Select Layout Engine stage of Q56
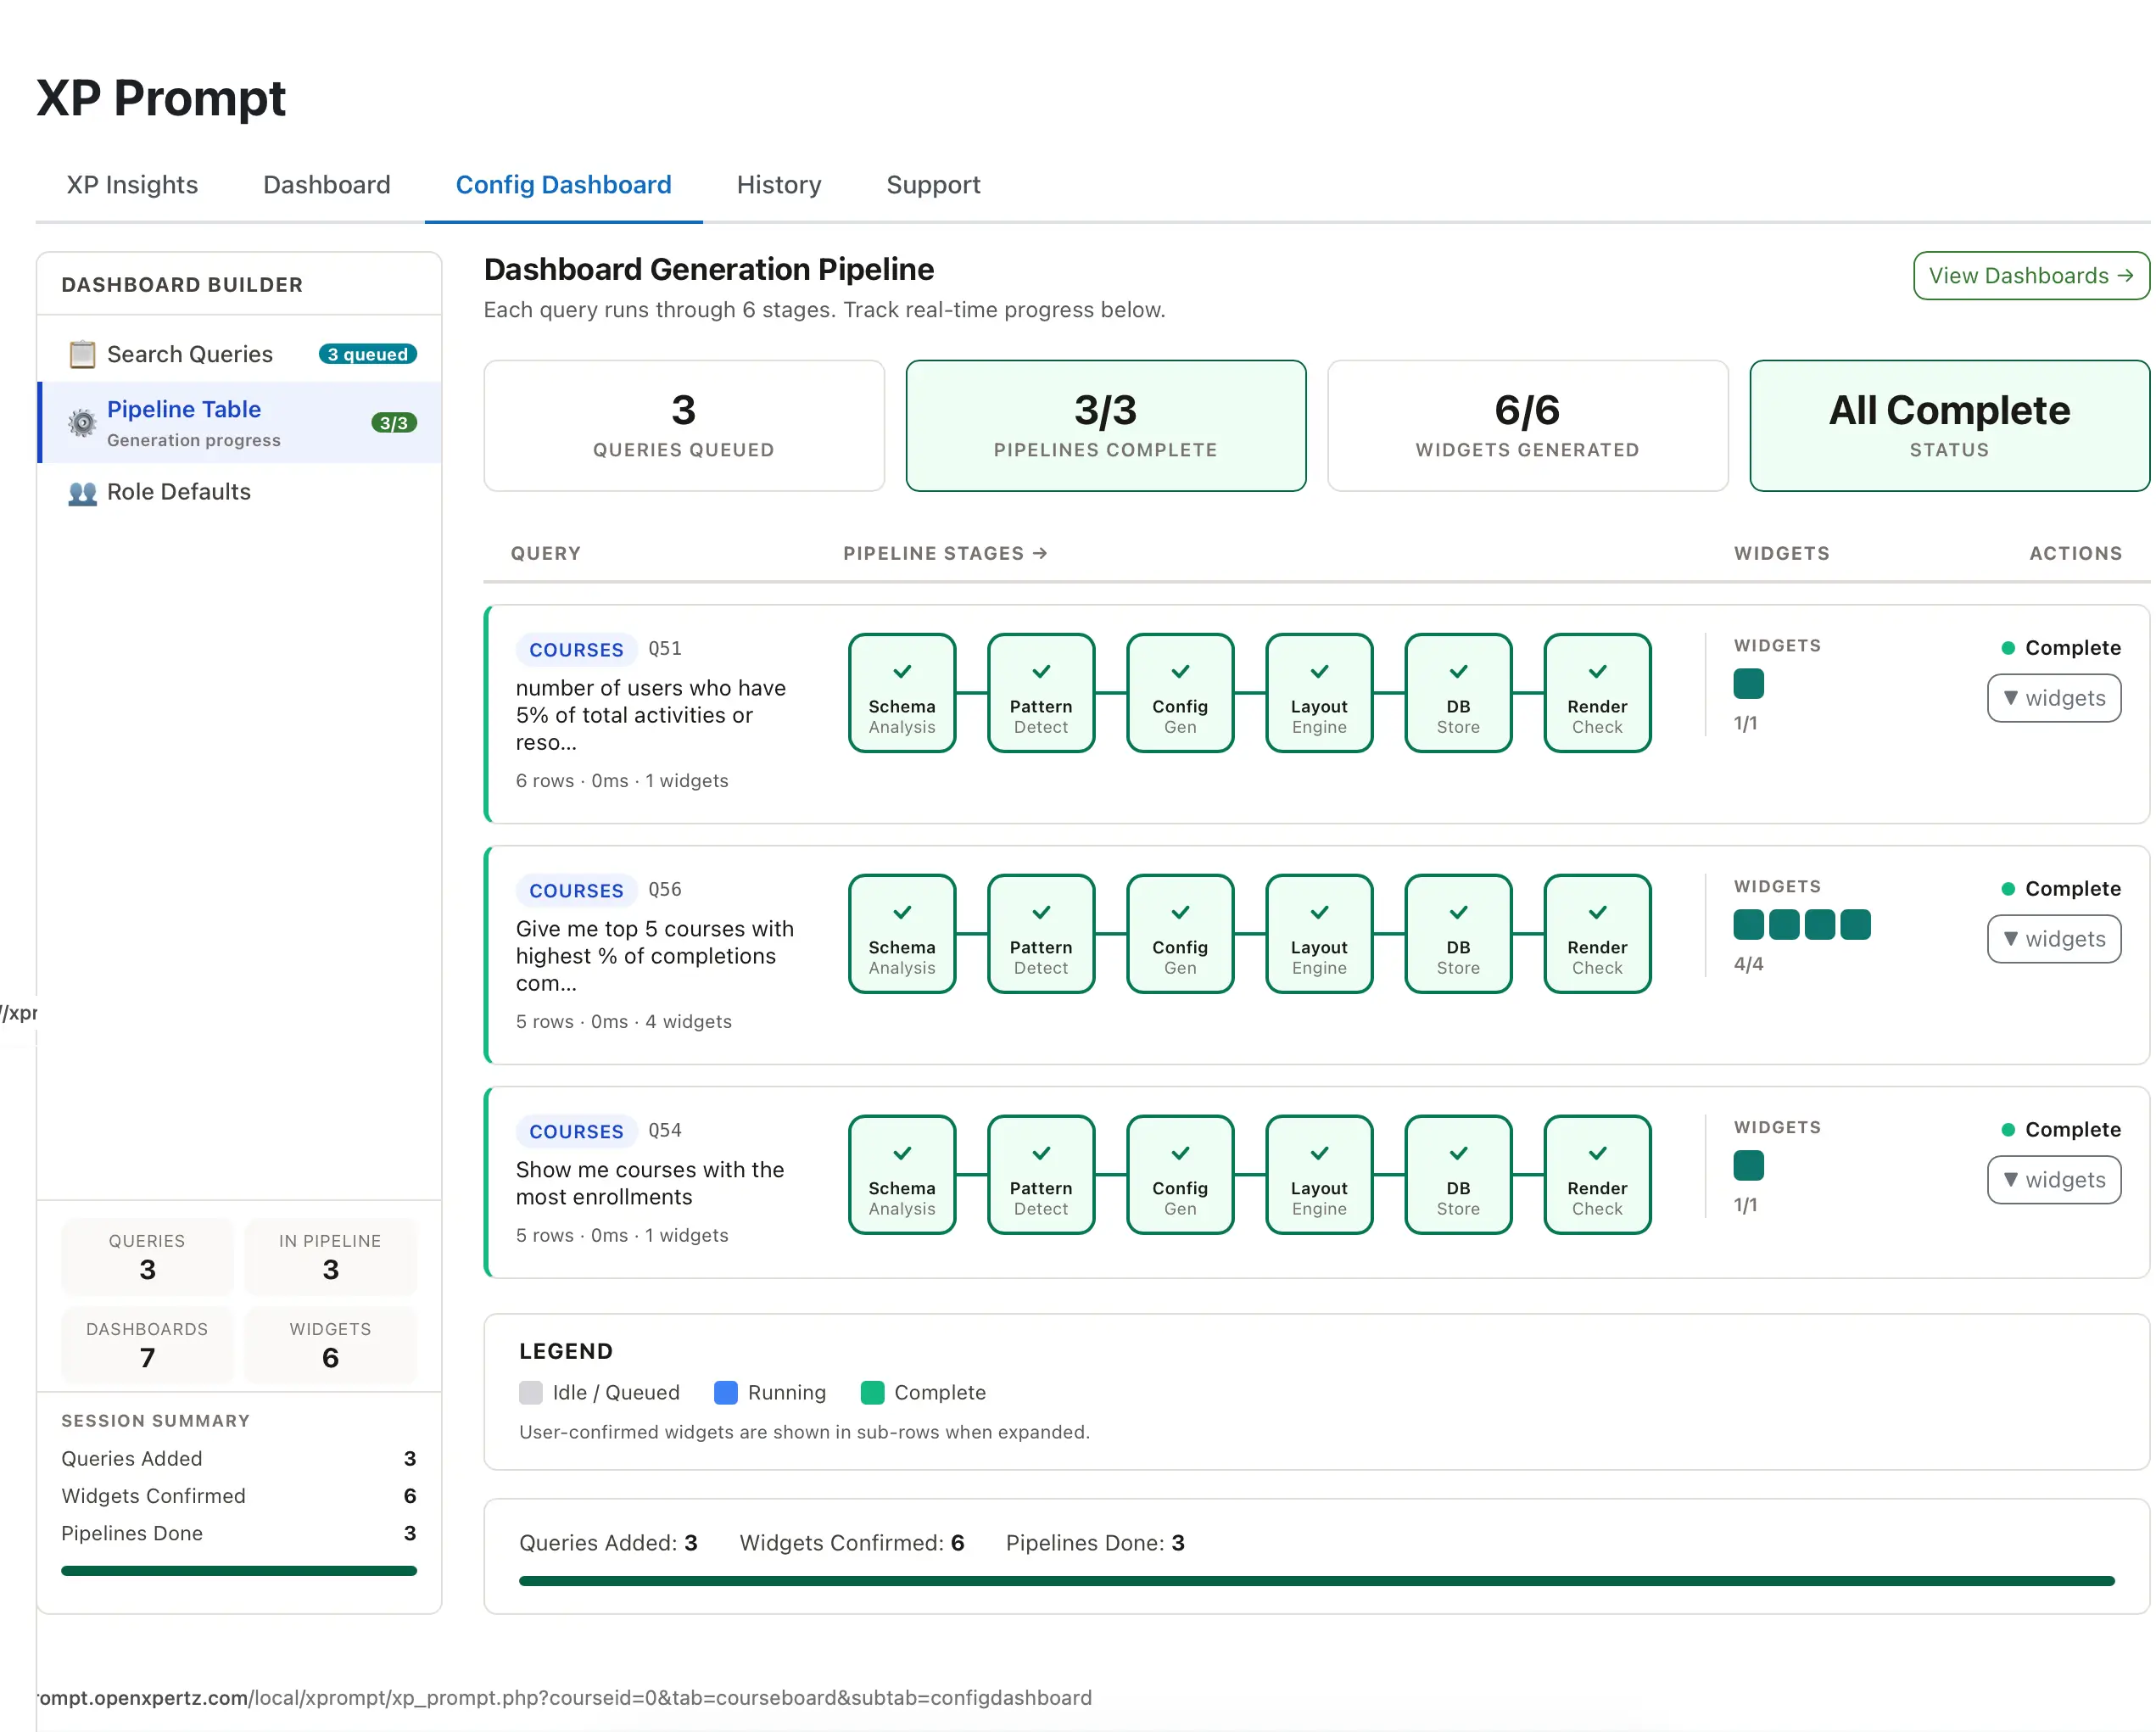Image resolution: width=2156 pixels, height=1732 pixels. pos(1319,934)
